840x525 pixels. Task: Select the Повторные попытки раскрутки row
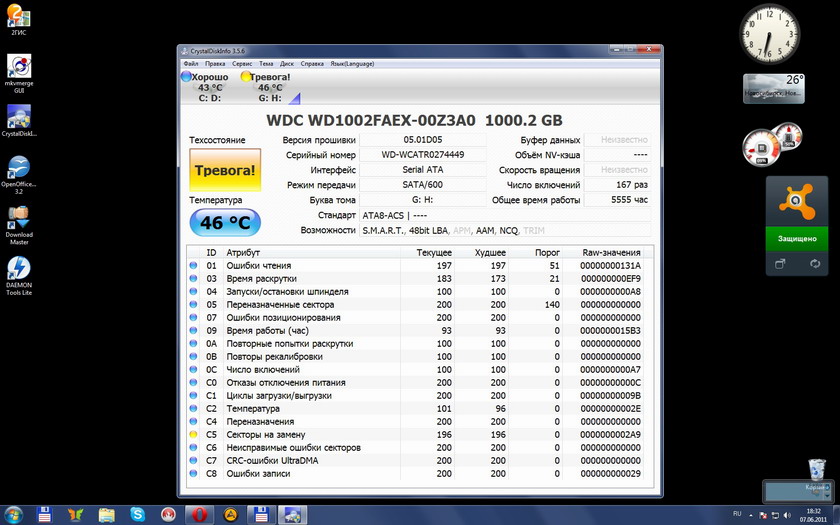pos(416,343)
